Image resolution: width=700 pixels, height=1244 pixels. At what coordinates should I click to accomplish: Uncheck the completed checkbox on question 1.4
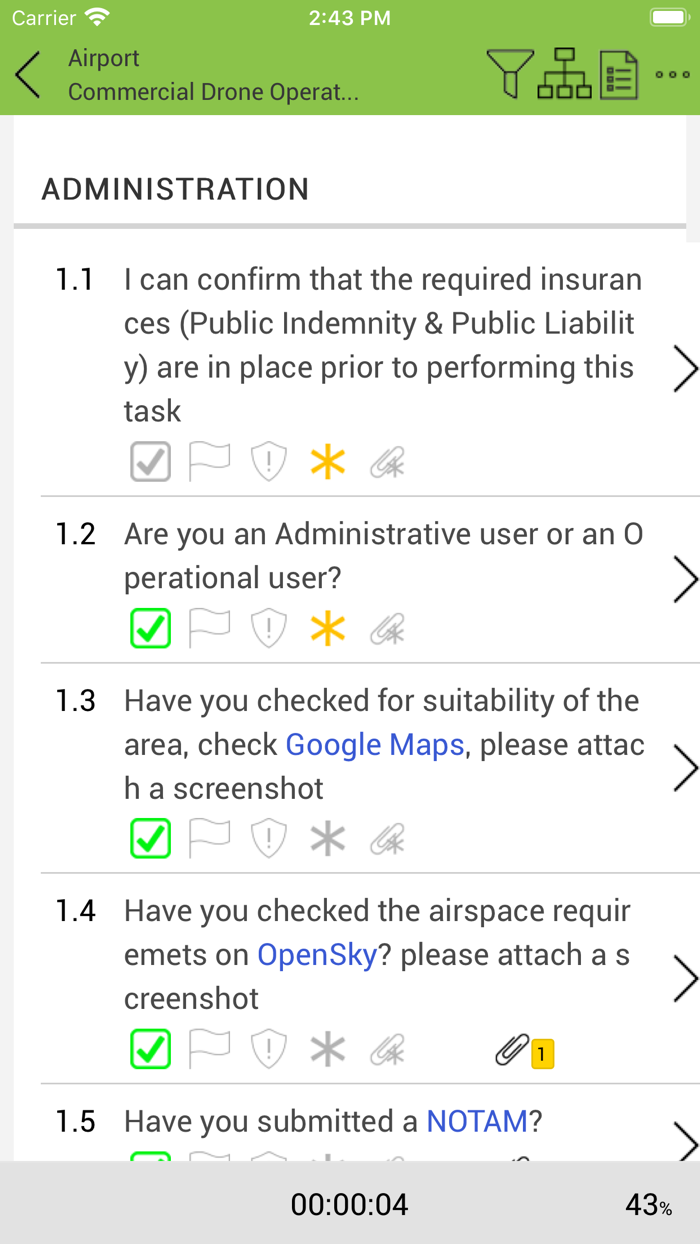[150, 1050]
